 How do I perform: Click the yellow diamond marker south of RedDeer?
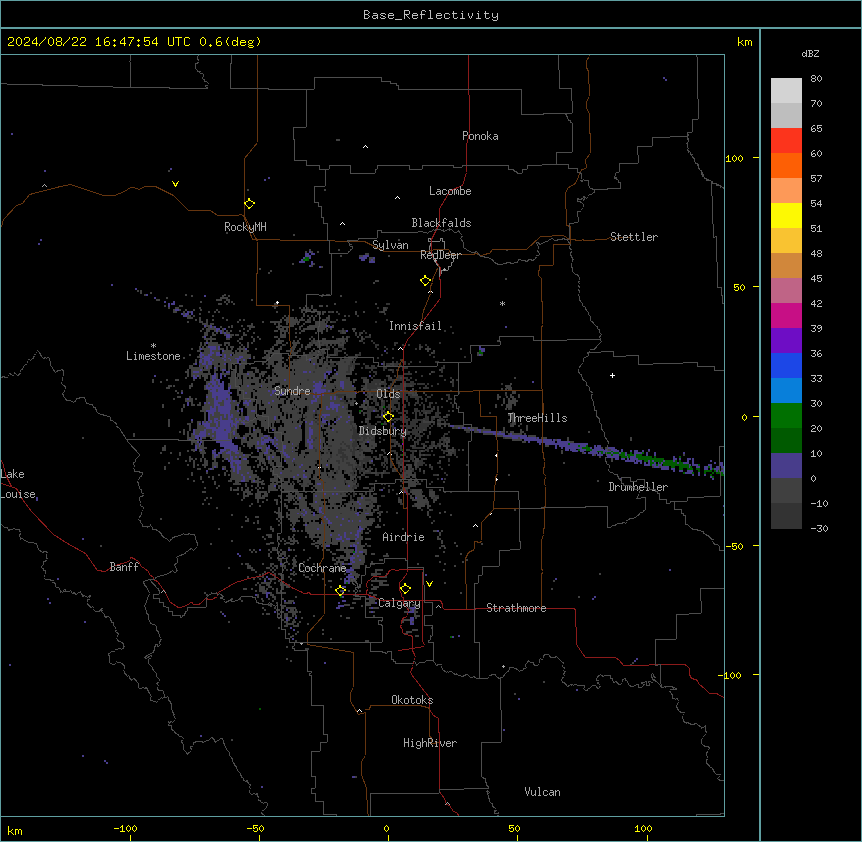tap(426, 281)
